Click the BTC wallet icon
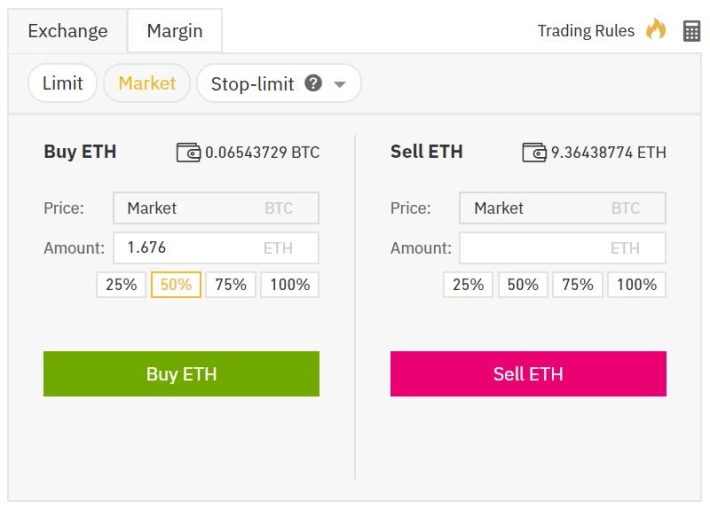This screenshot has height=510, width=710. coord(188,152)
